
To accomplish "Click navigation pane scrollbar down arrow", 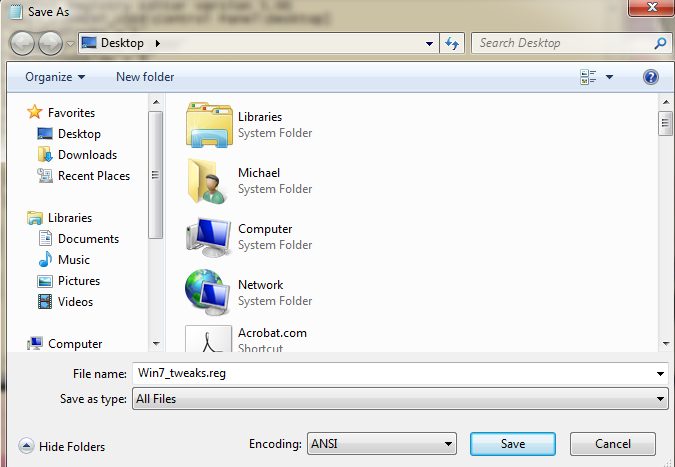I will tap(156, 343).
